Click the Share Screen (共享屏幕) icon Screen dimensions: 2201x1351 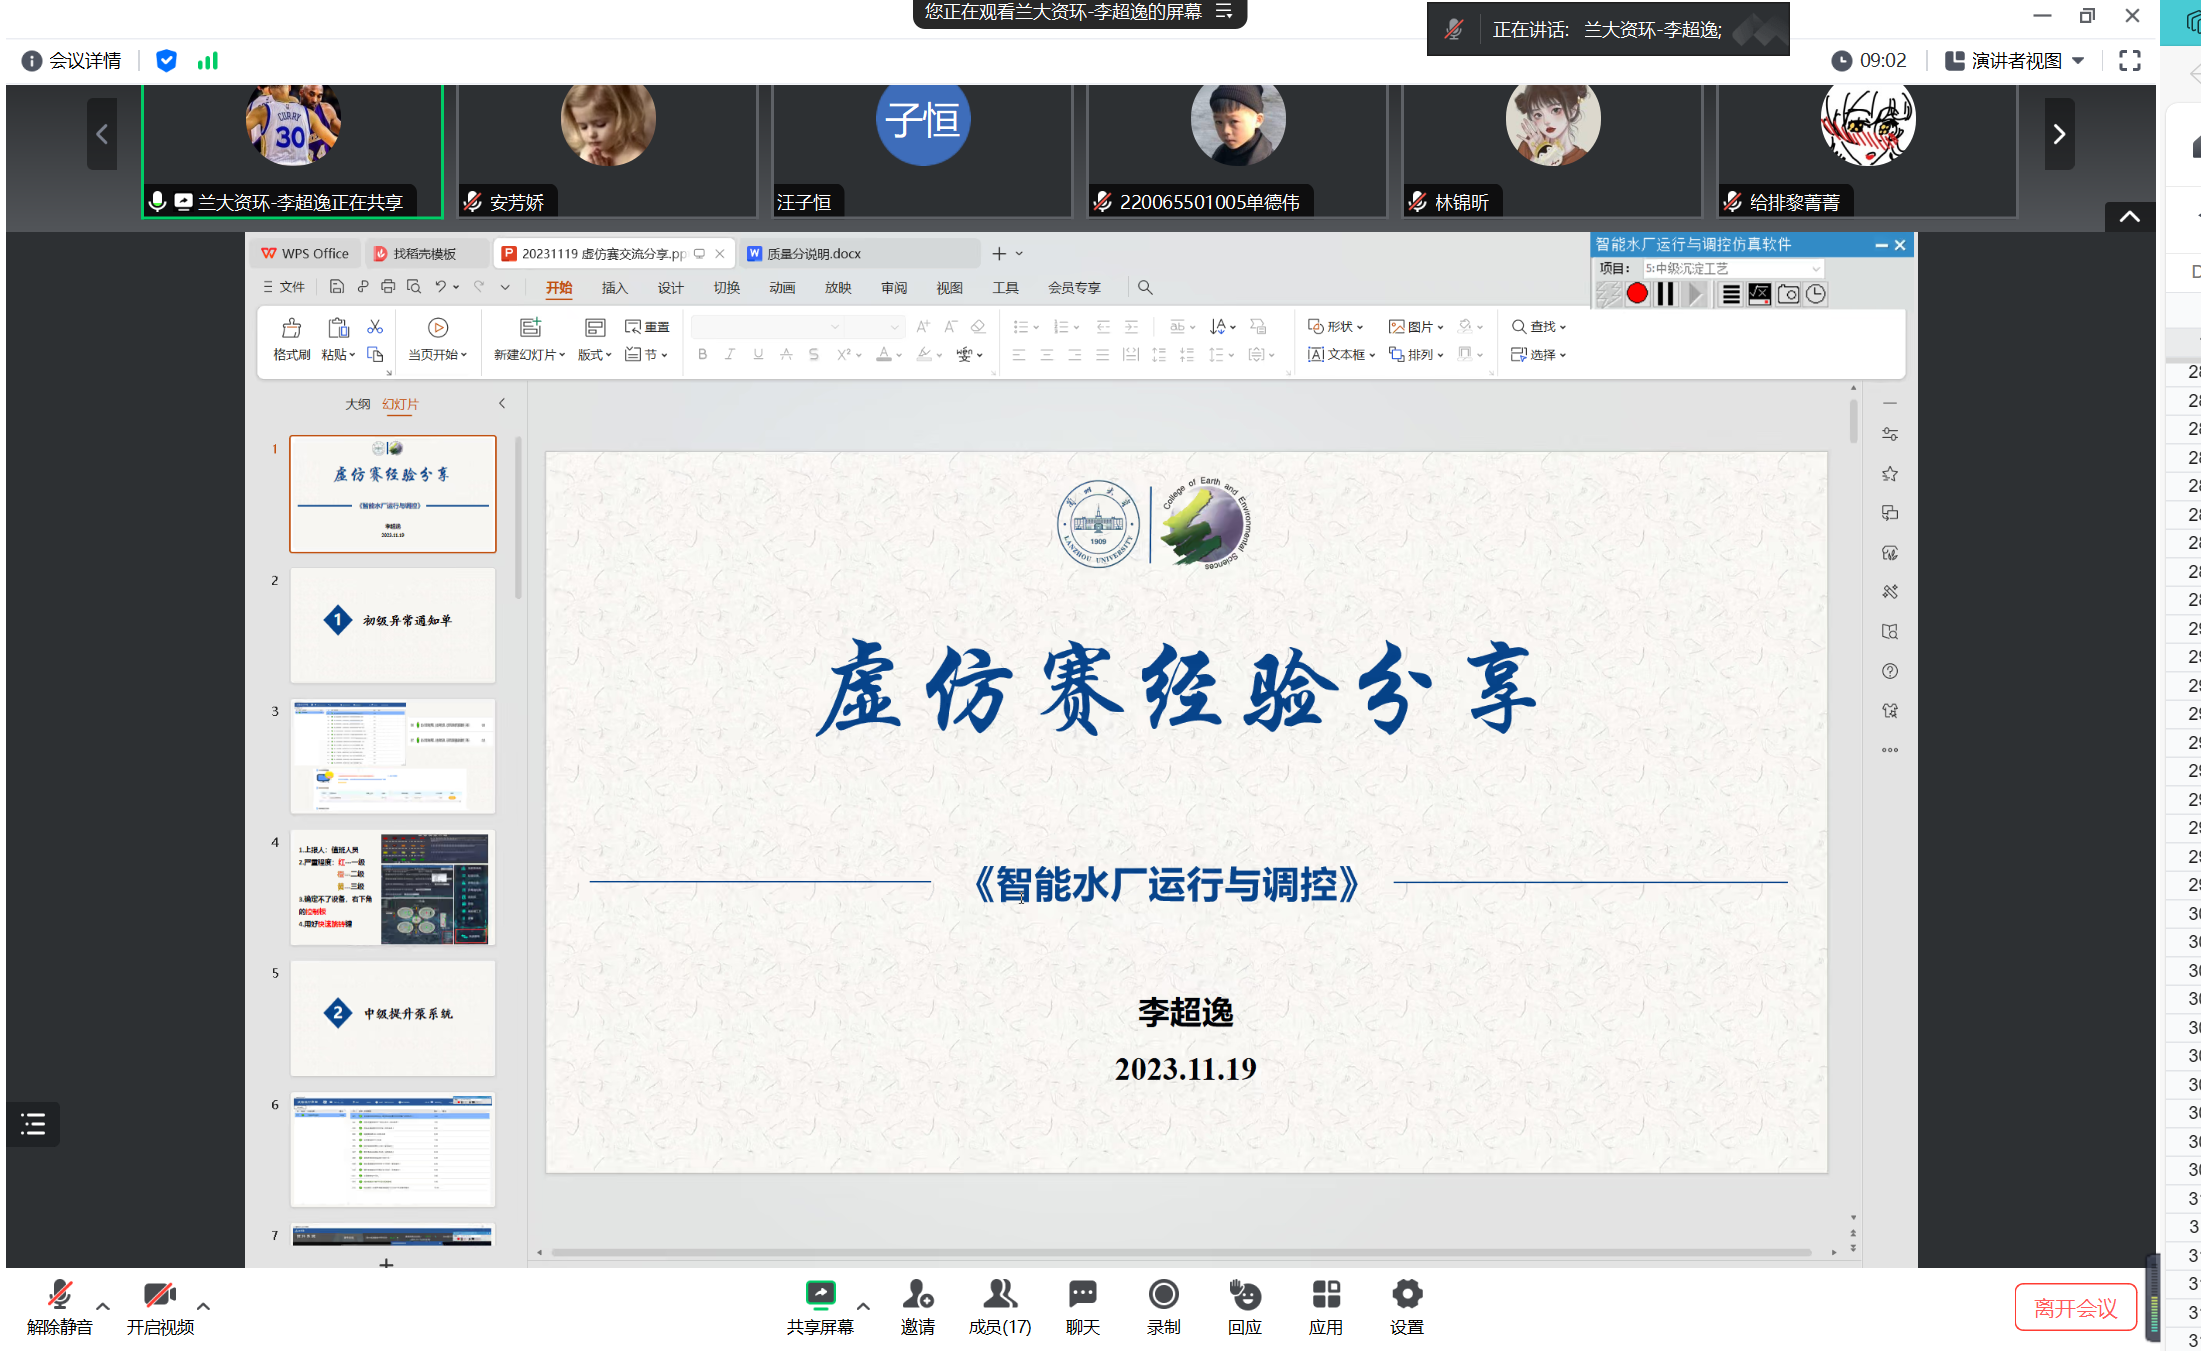click(819, 1295)
